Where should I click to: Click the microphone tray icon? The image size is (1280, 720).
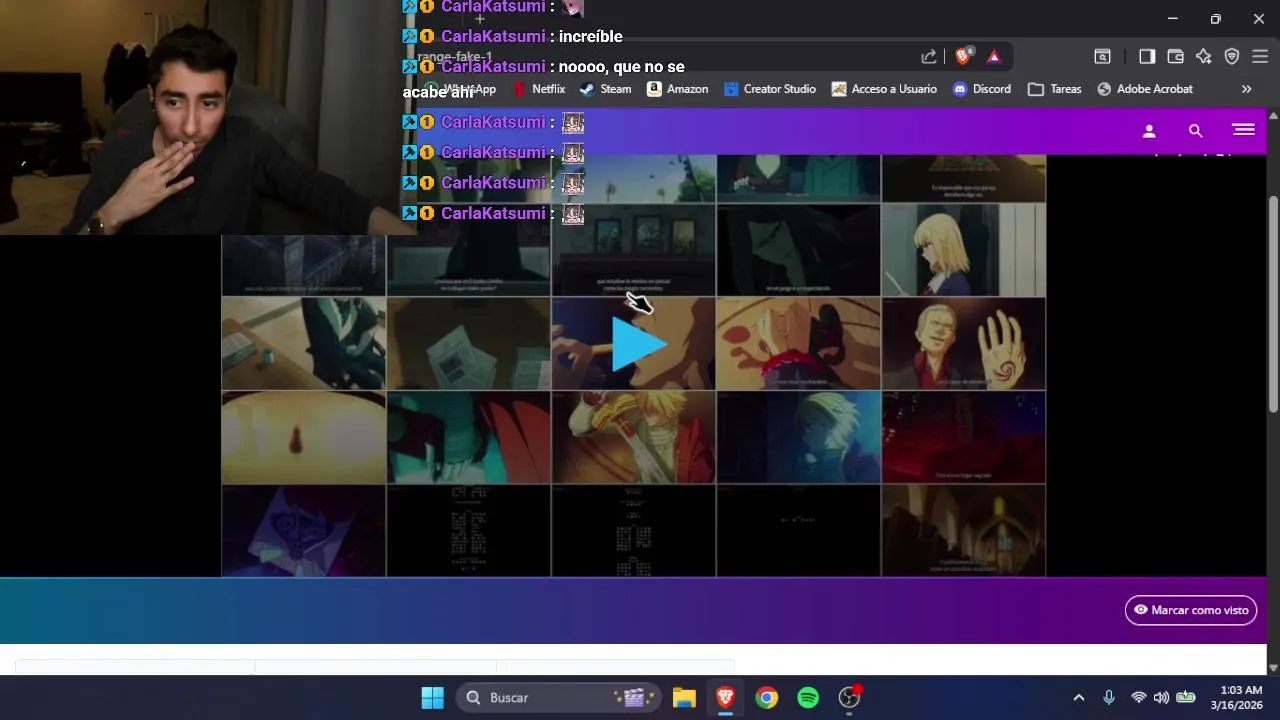coord(1108,698)
